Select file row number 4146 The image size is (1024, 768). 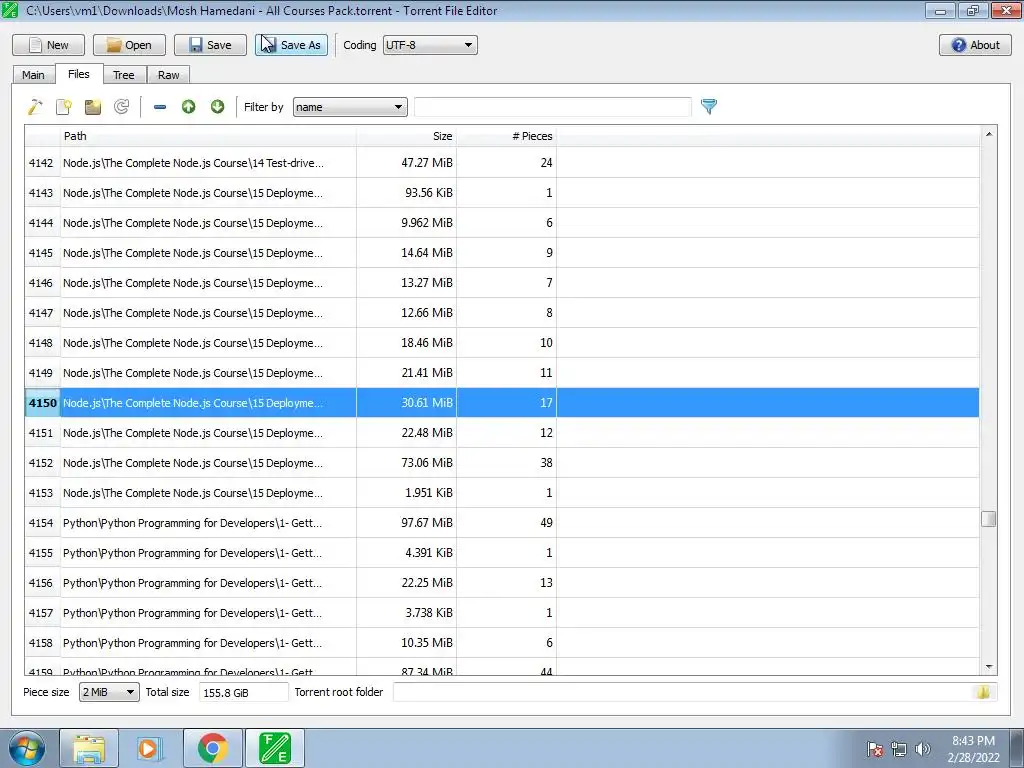40,283
